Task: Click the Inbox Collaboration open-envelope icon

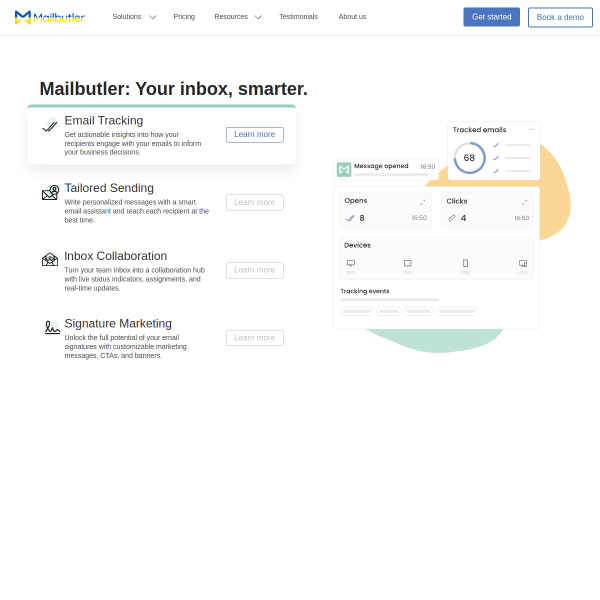Action: (50, 259)
